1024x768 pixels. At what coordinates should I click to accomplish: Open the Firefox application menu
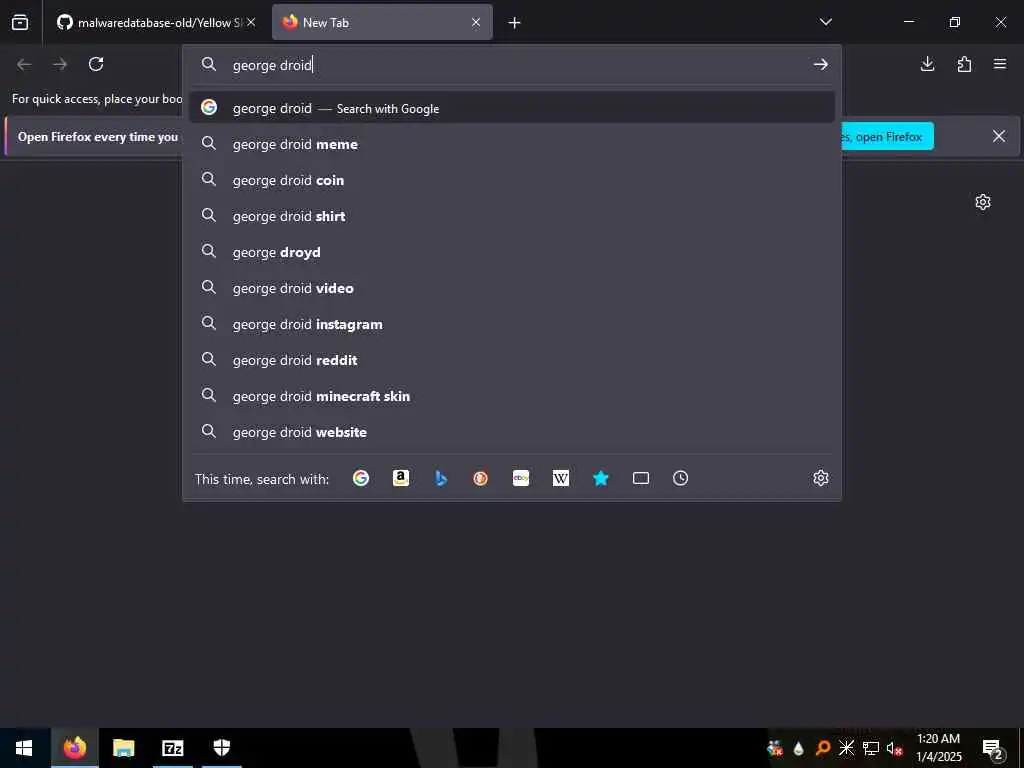pos(1000,64)
